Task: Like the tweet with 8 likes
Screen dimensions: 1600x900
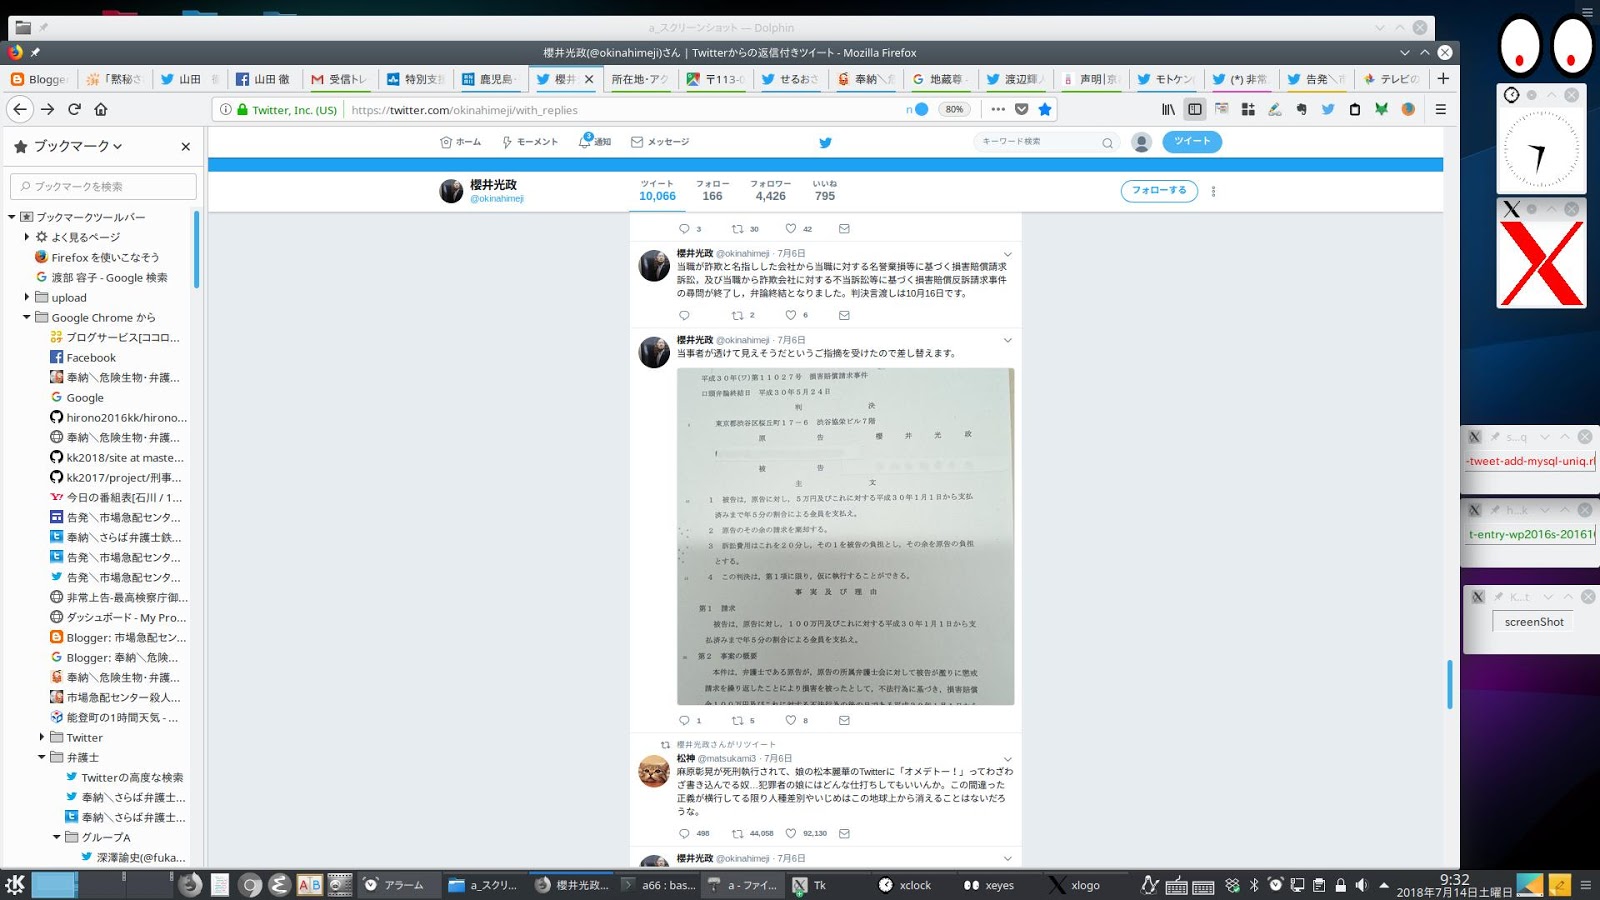Action: (x=790, y=720)
